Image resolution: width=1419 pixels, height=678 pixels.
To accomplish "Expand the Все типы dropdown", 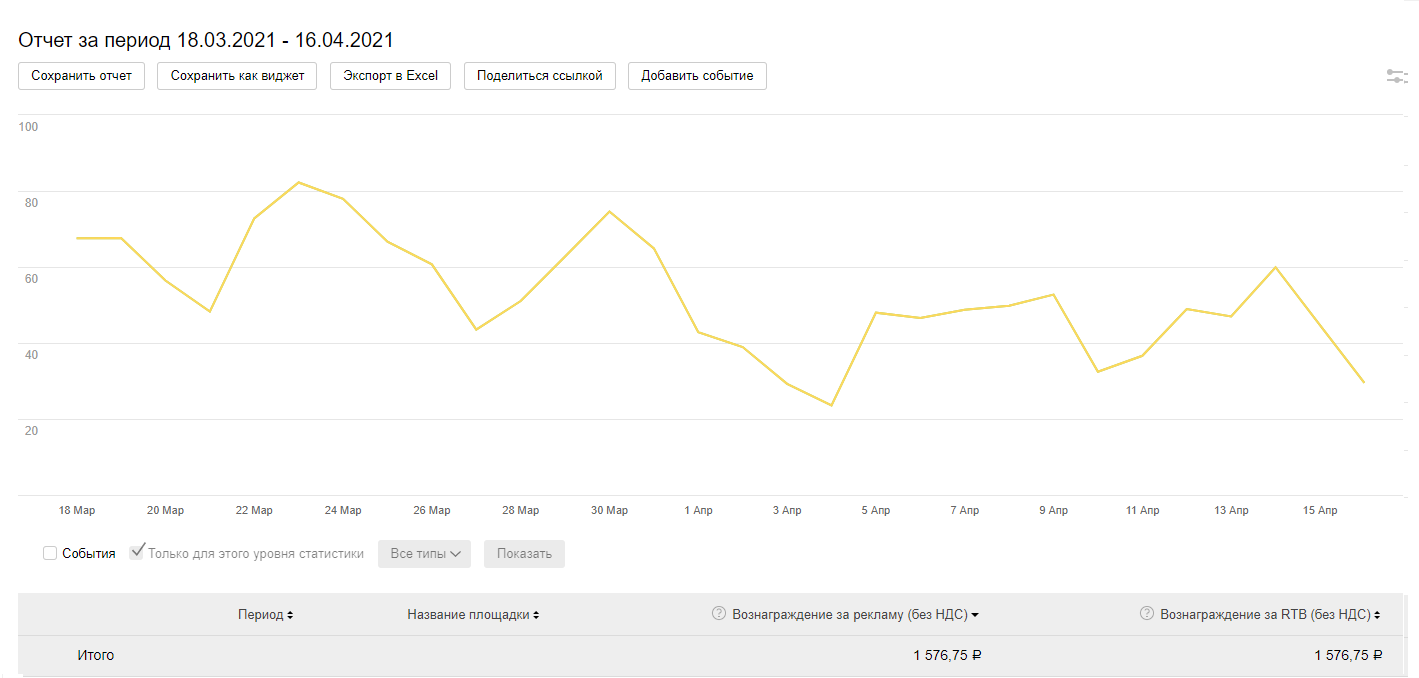I will click(x=424, y=554).
